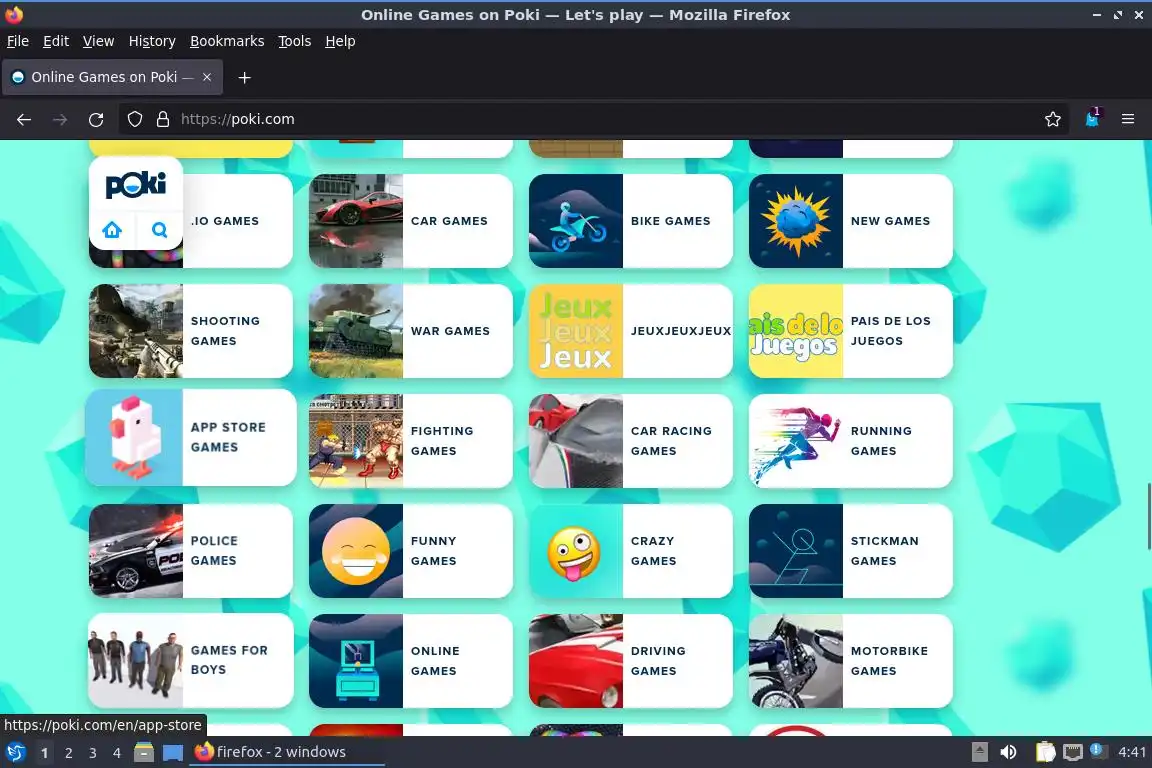Go back with browser back arrow
The height and width of the screenshot is (768, 1152).
click(x=24, y=119)
